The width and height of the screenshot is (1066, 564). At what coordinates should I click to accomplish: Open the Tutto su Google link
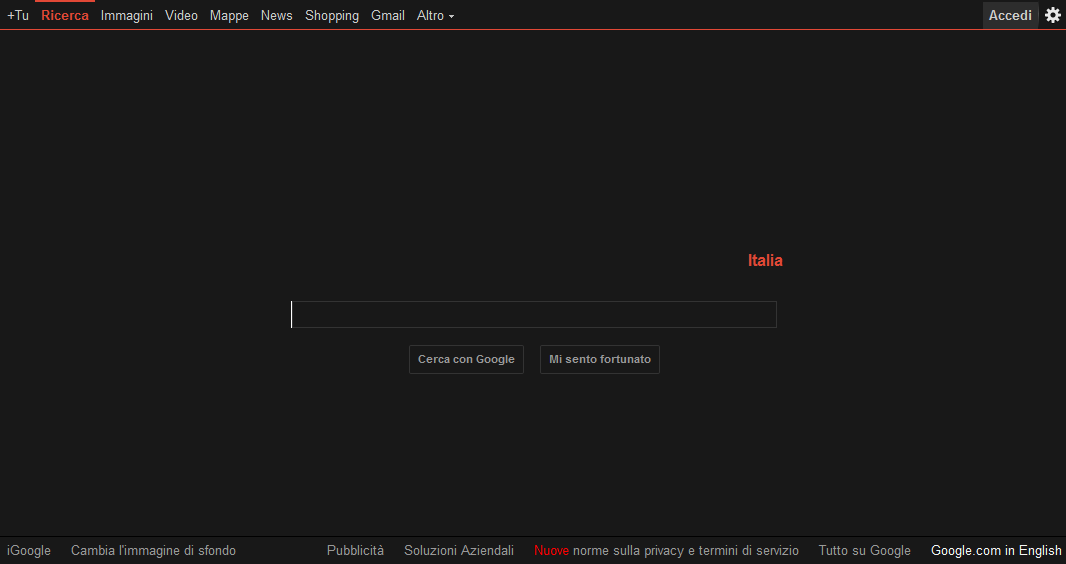(x=865, y=550)
